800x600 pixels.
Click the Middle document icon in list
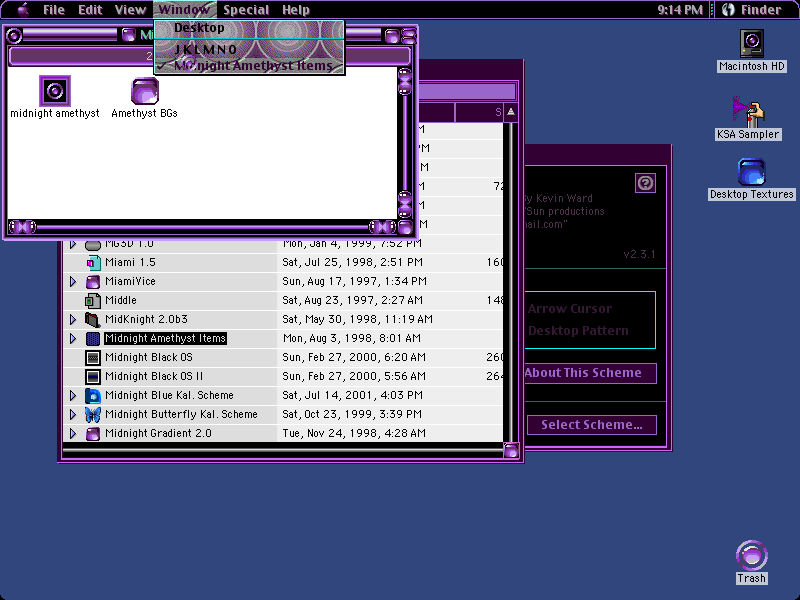93,301
